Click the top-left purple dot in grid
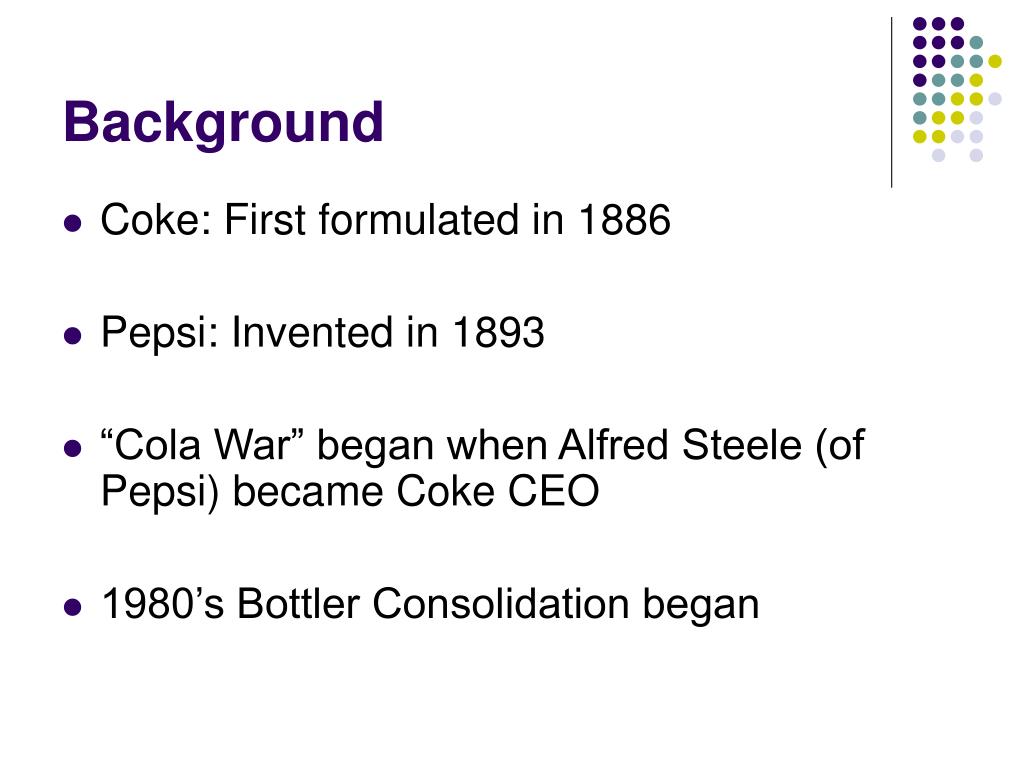Screen dimensions: 1024x768 click(x=920, y=24)
